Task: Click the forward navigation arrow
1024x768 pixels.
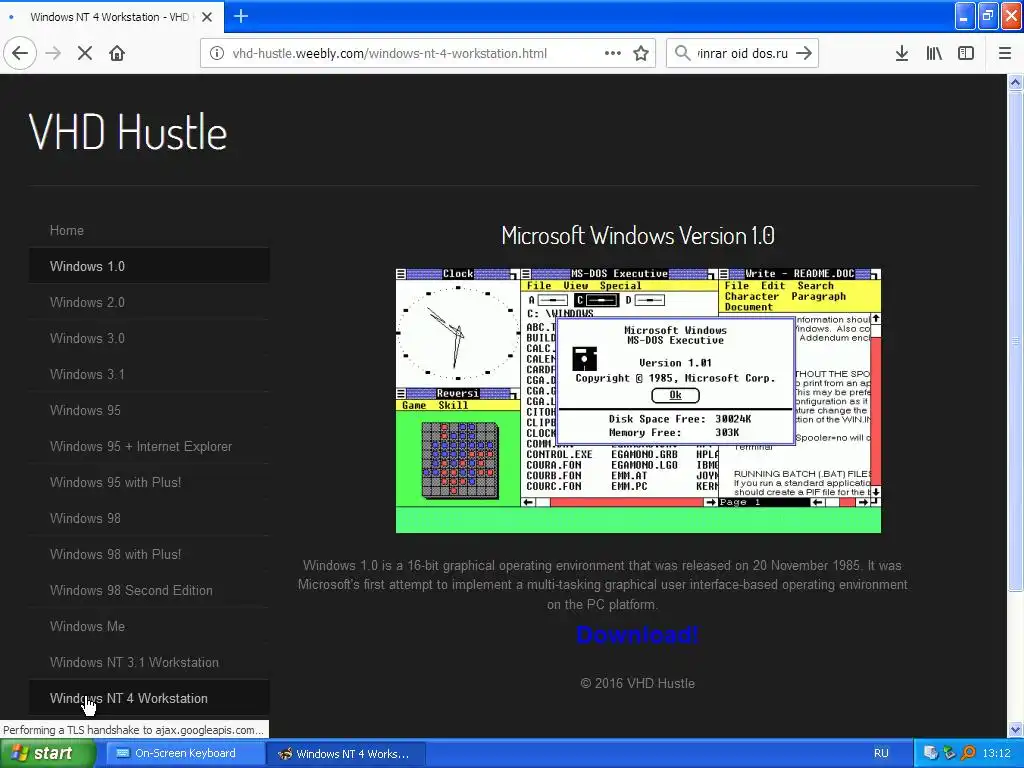Action: (x=53, y=53)
